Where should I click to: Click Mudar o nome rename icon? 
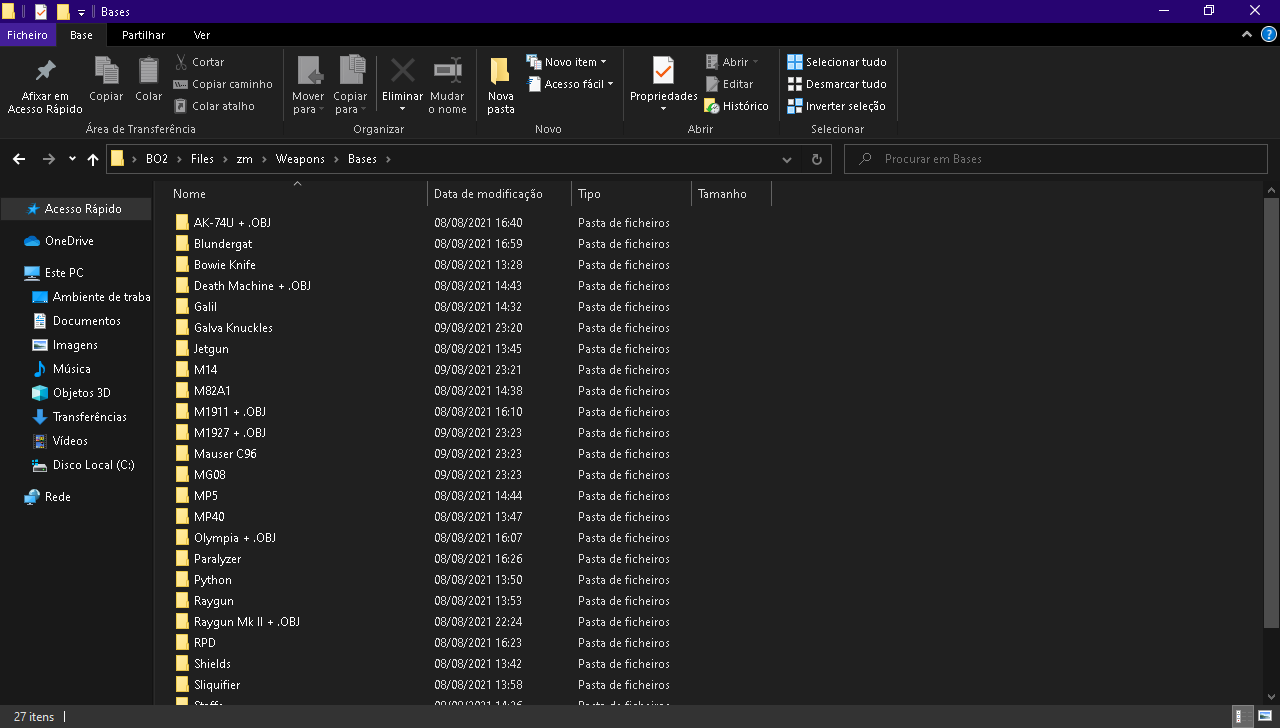(447, 71)
